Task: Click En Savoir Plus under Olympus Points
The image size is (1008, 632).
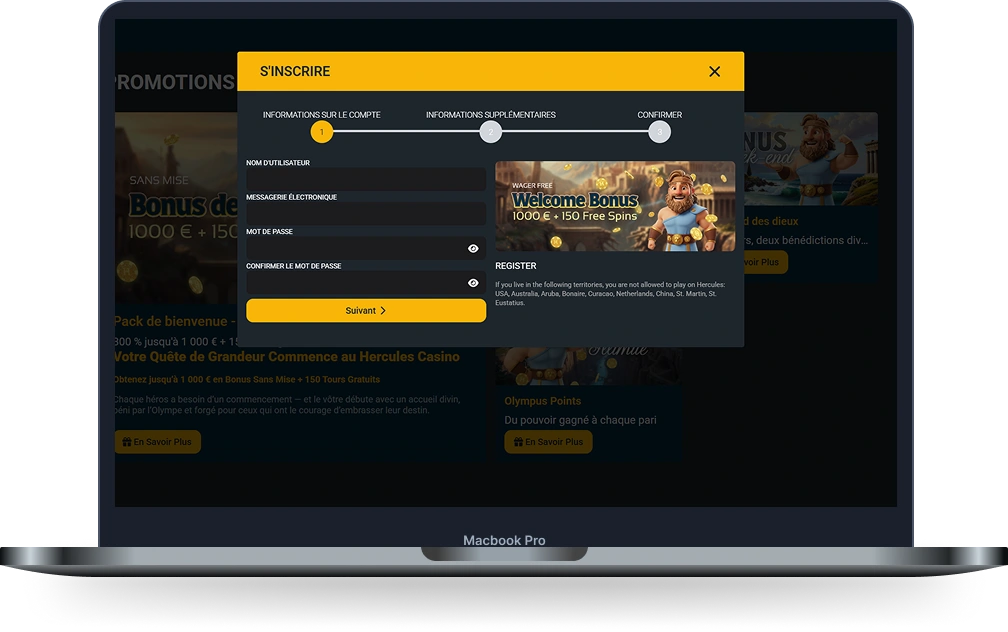Action: tap(548, 442)
